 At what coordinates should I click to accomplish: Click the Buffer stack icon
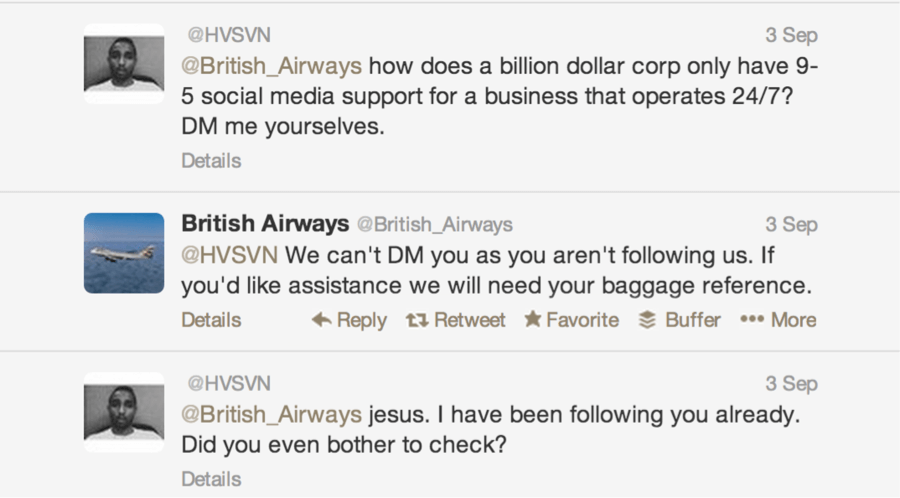point(647,320)
